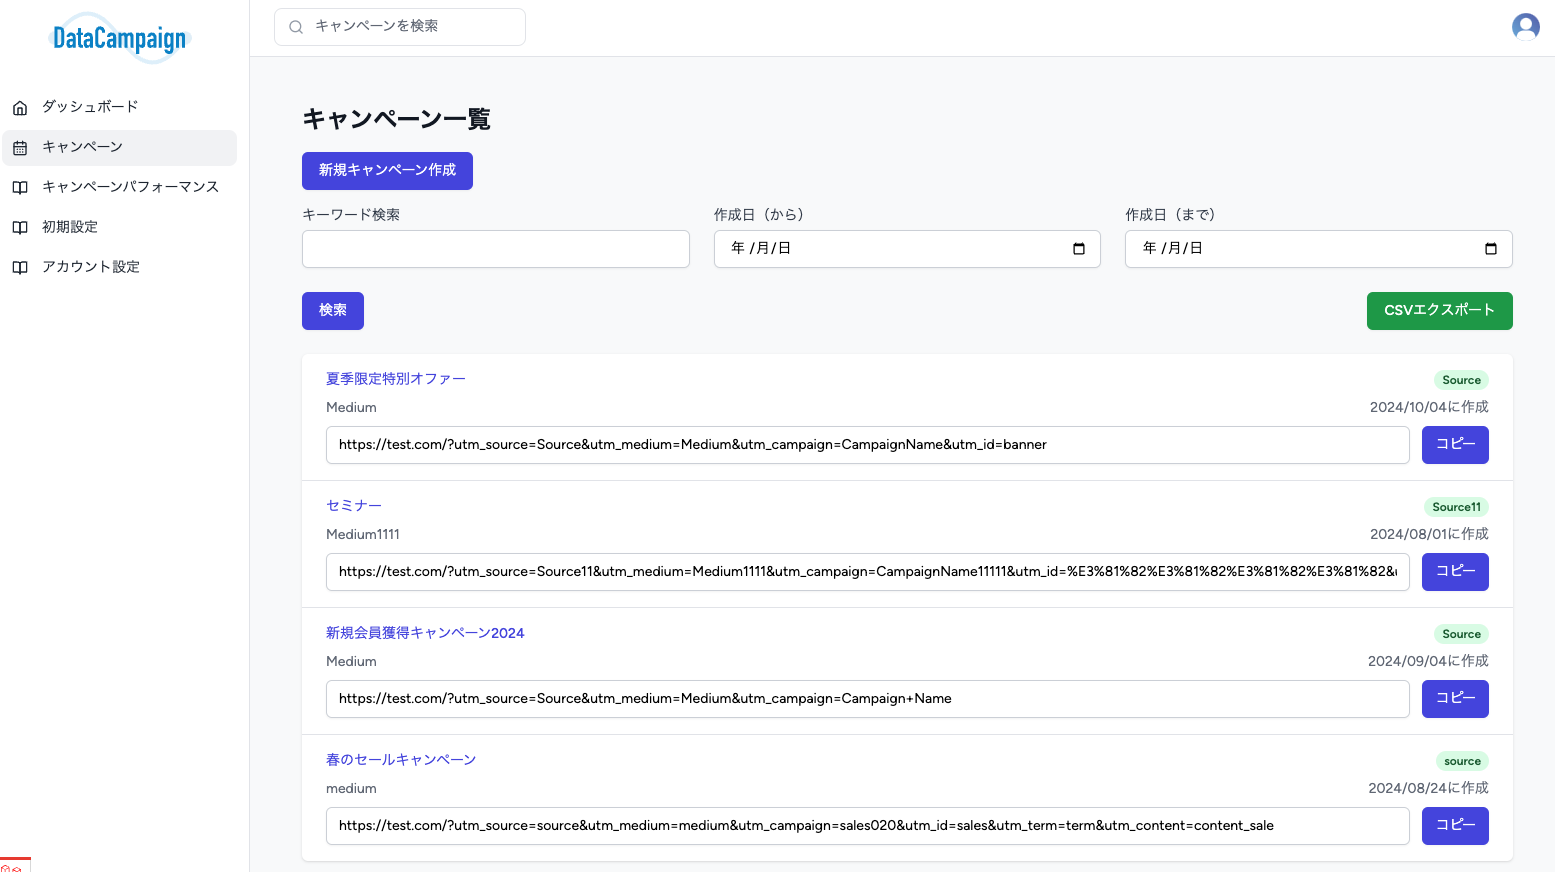1555x872 pixels.
Task: Copy the 新規会員獲得キャンペーン2024 URL
Action: pyautogui.click(x=1455, y=699)
